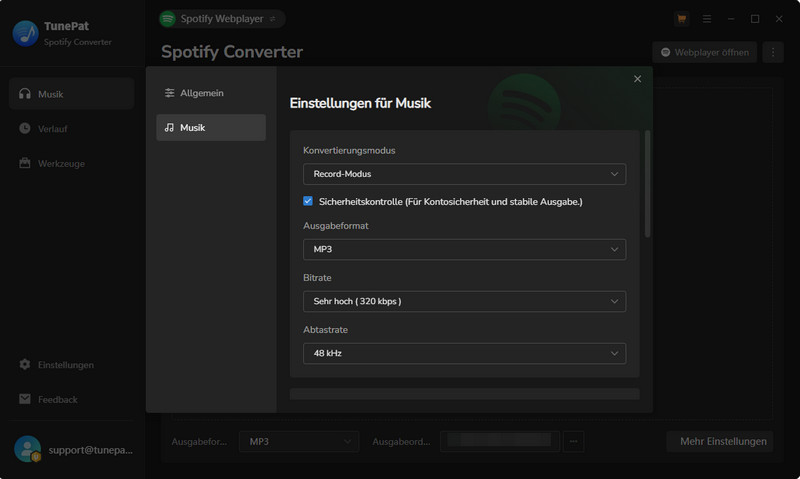Screen dimensions: 800x479
Task: Click the TunePat logo icon
Action: pyautogui.click(x=26, y=33)
